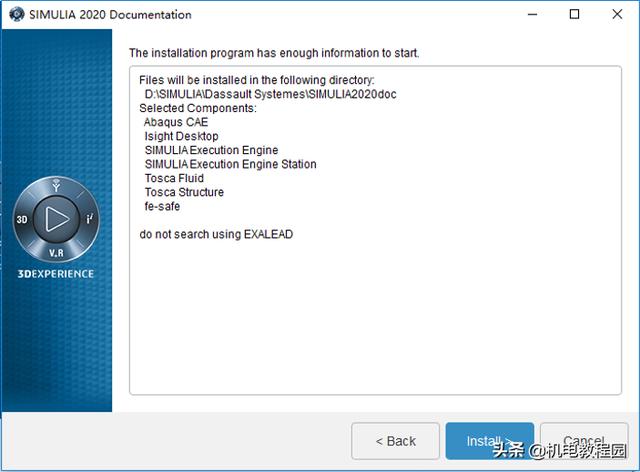Screen dimensions: 640x472
Task: Maximize the SIMULIA 2020 Documentation window
Action: pyautogui.click(x=574, y=14)
